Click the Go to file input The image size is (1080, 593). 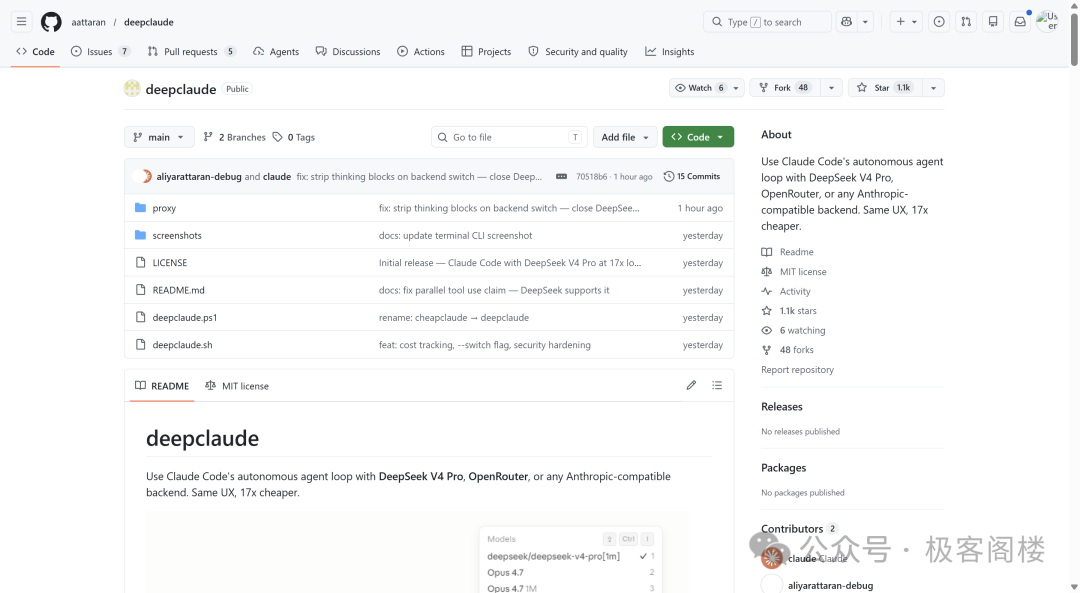[x=509, y=137]
